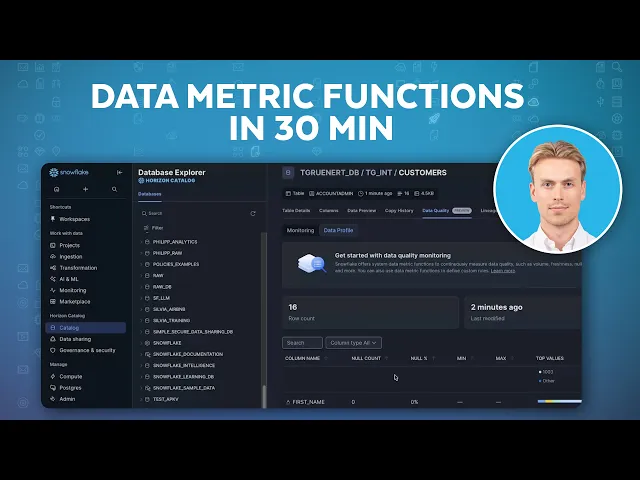This screenshot has width=640, height=480.
Task: Sort by NULL % column header
Action: pos(419,358)
